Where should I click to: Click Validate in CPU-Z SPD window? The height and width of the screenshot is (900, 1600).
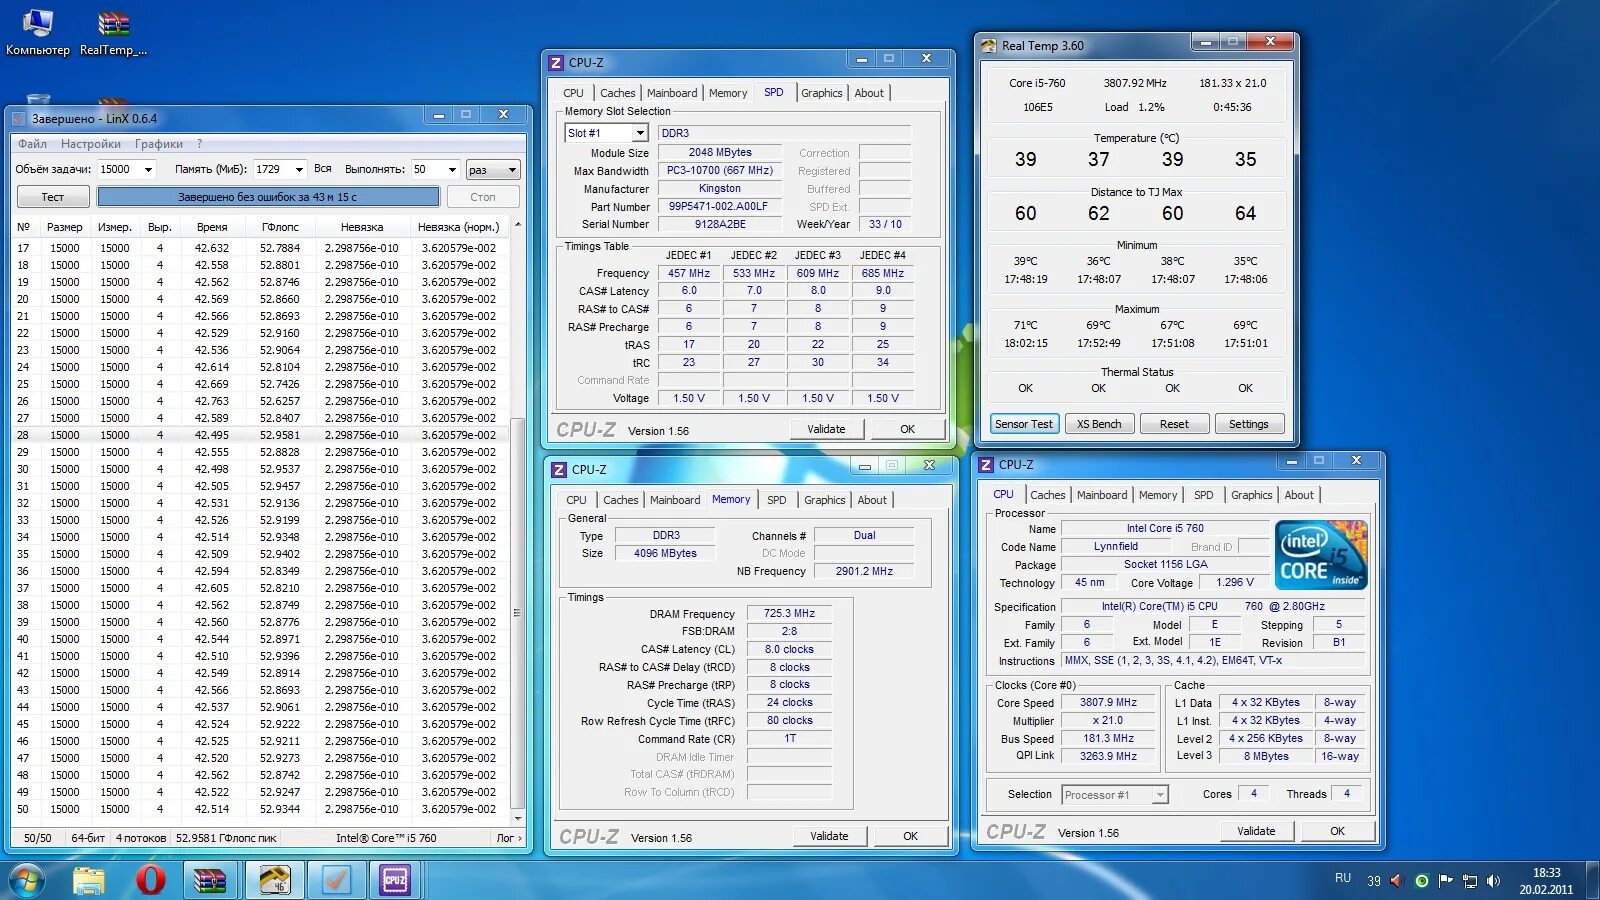click(826, 429)
